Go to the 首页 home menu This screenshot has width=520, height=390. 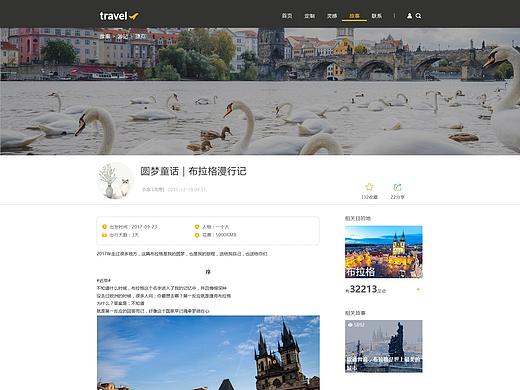287,16
